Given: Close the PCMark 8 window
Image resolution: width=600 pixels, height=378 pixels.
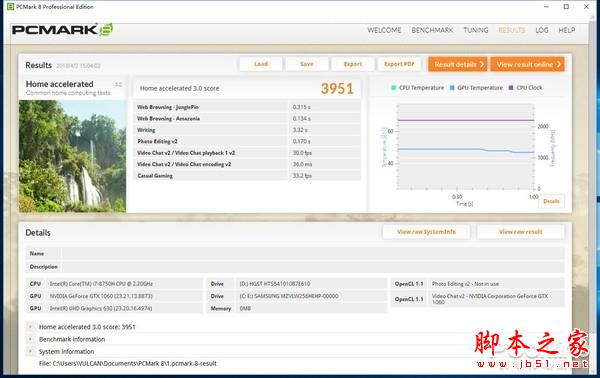Looking at the screenshot, I should pos(586,7).
